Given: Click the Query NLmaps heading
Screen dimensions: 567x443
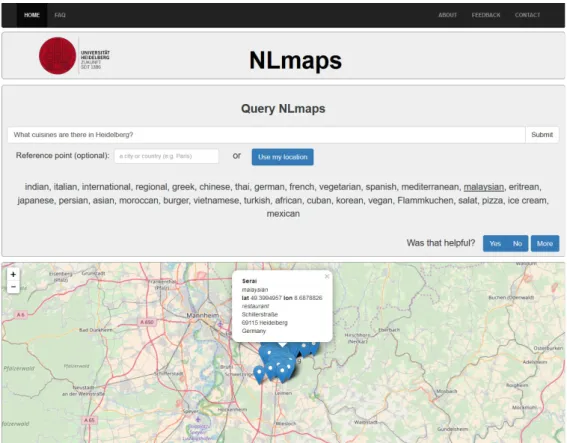Looking at the screenshot, I should (283, 108).
